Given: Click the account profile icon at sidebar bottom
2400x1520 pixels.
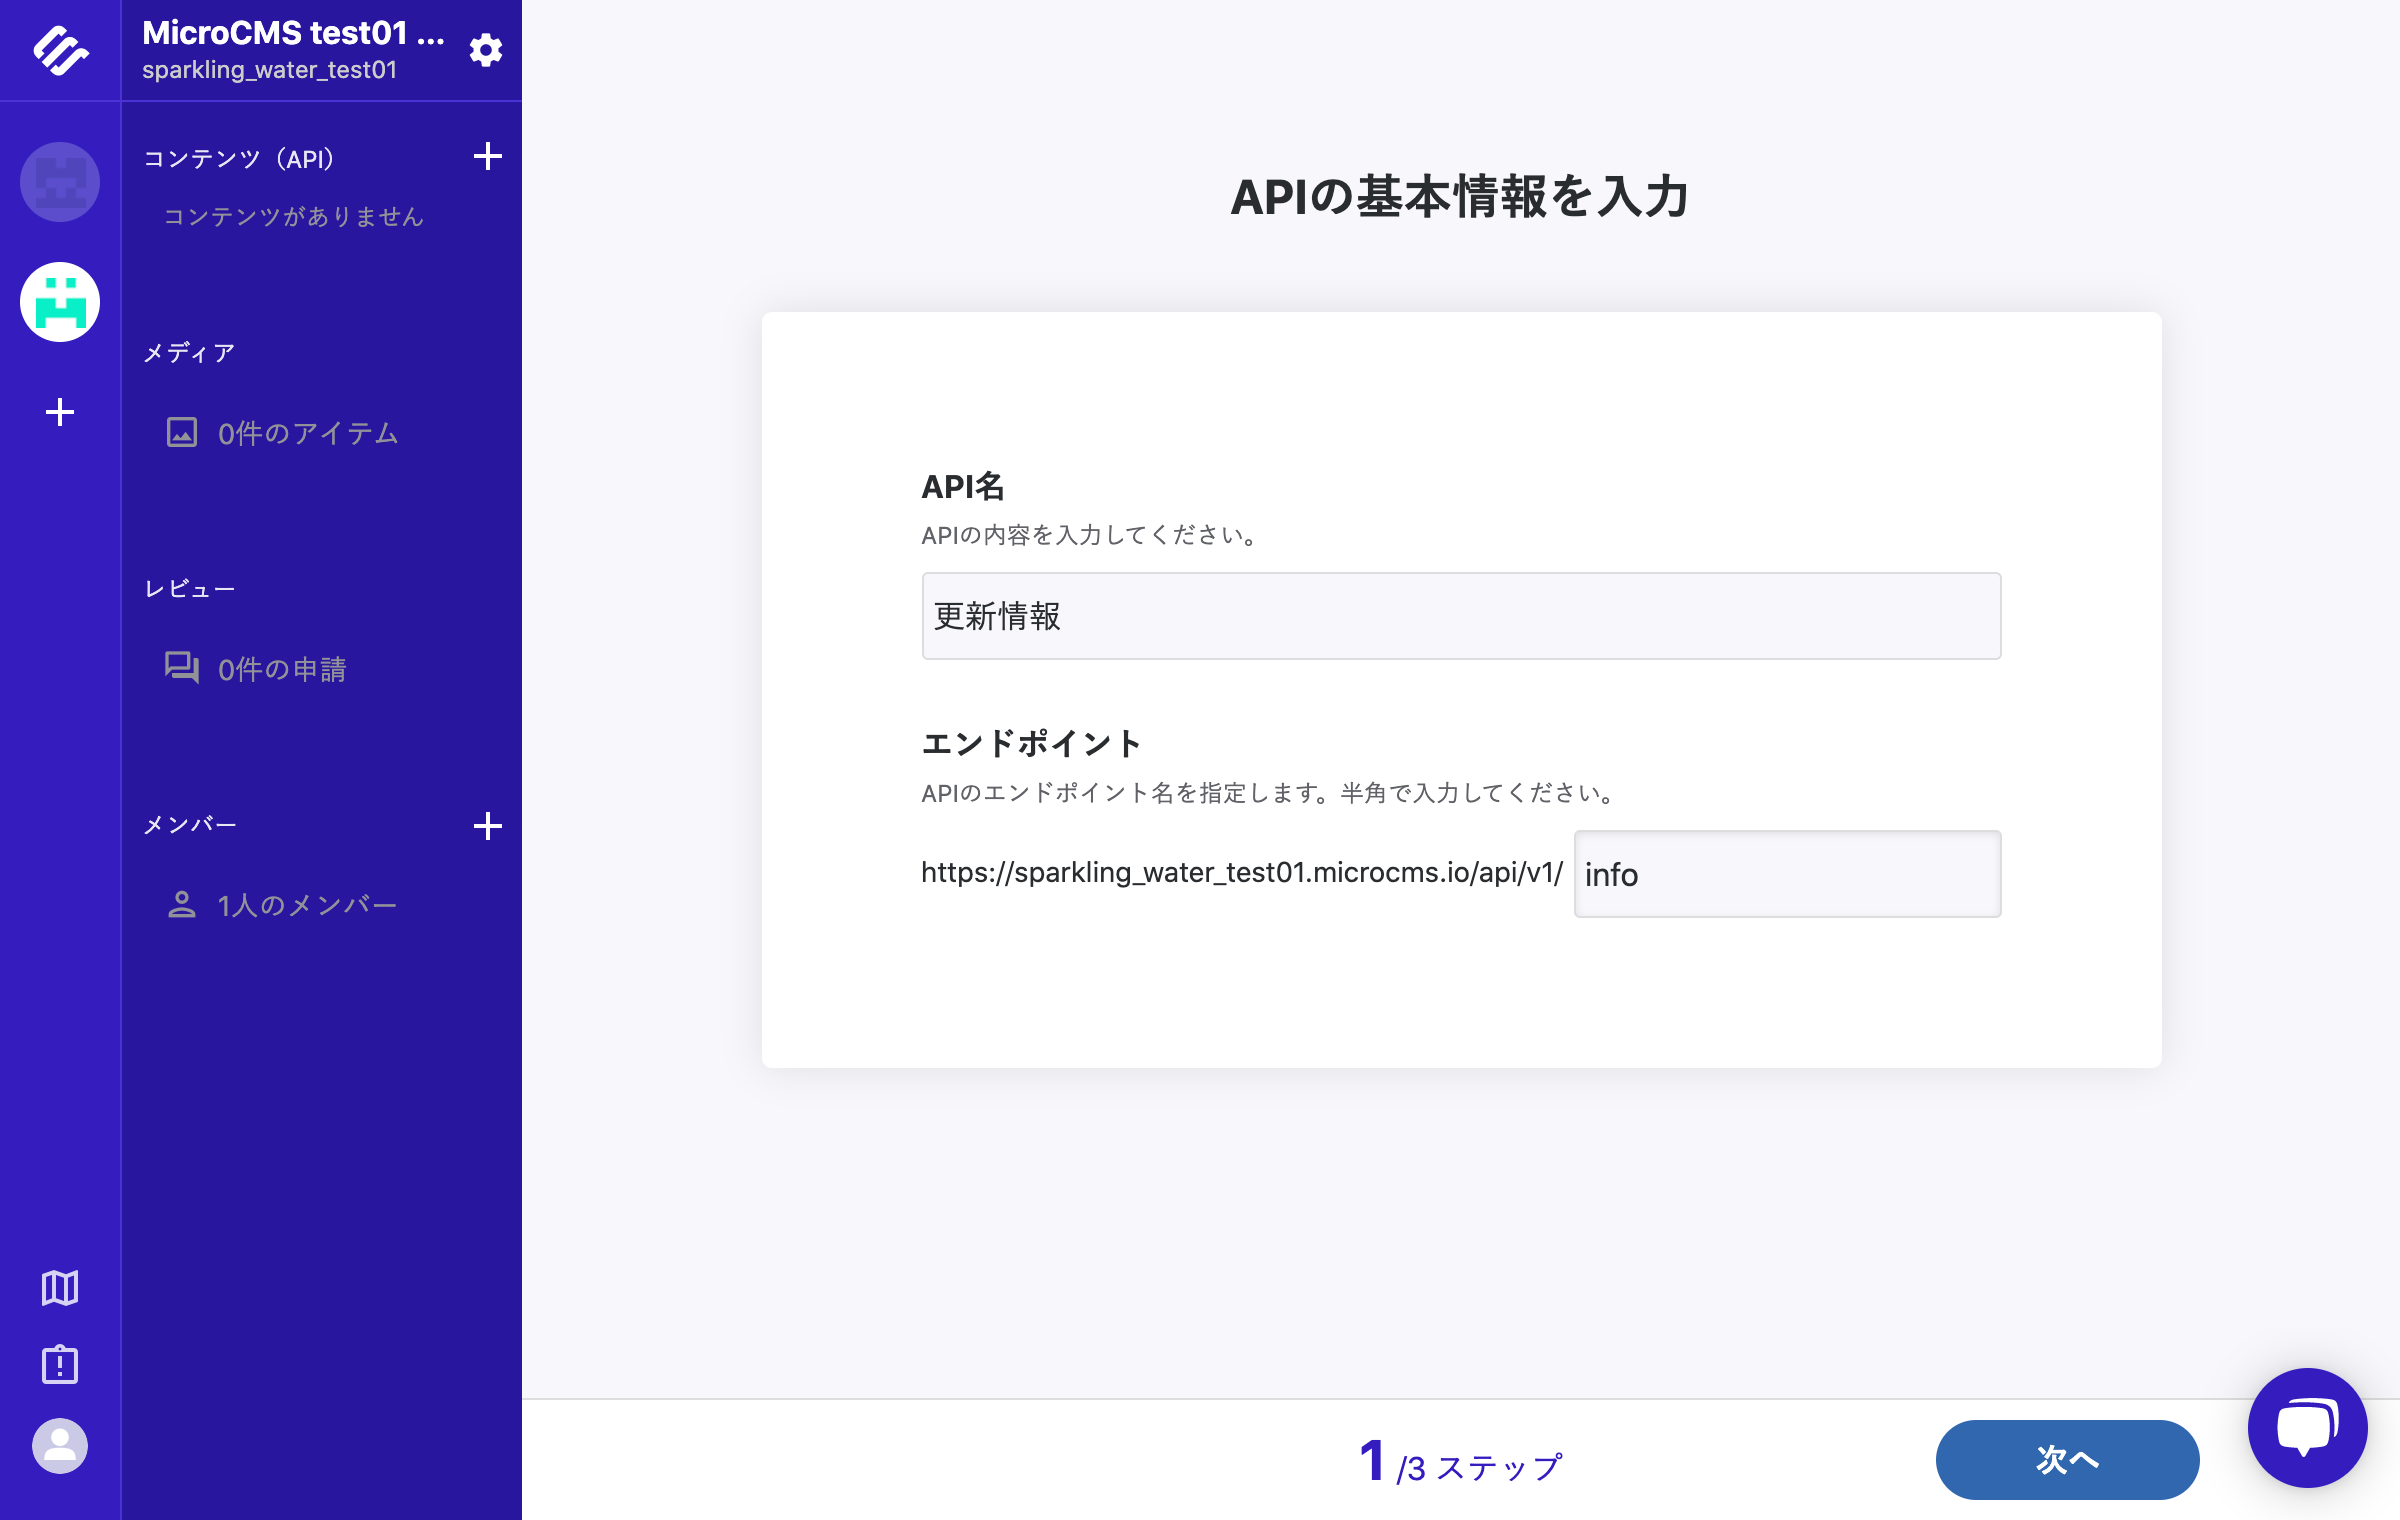Looking at the screenshot, I should [59, 1446].
